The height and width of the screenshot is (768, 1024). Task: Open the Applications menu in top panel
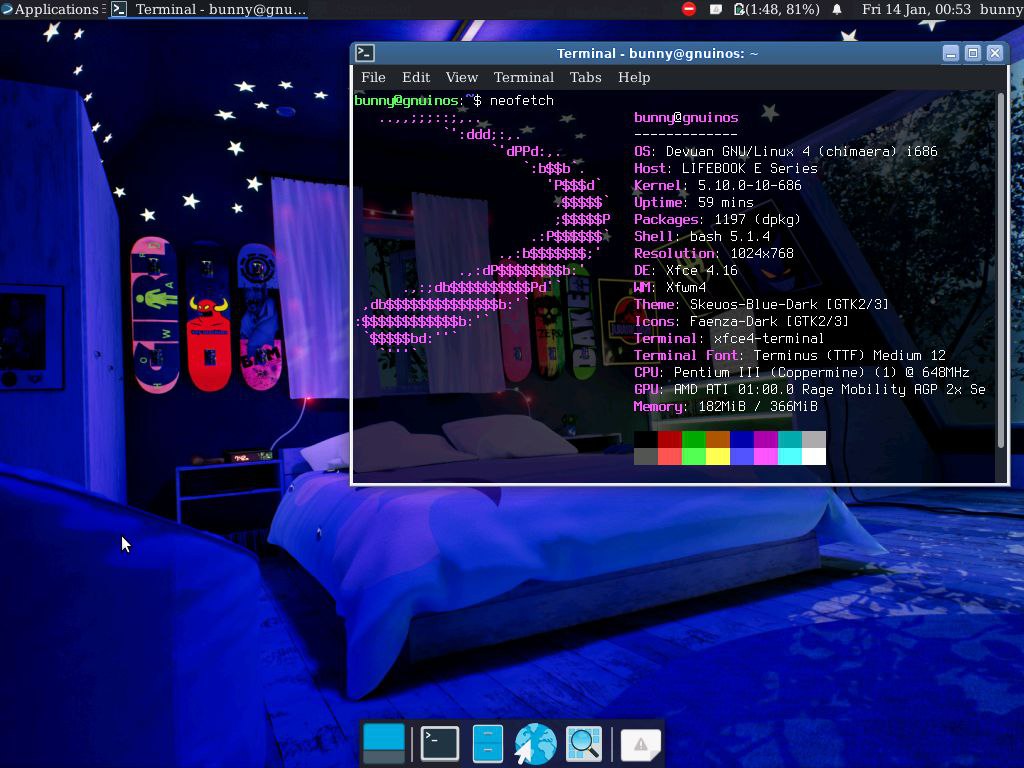(50, 9)
